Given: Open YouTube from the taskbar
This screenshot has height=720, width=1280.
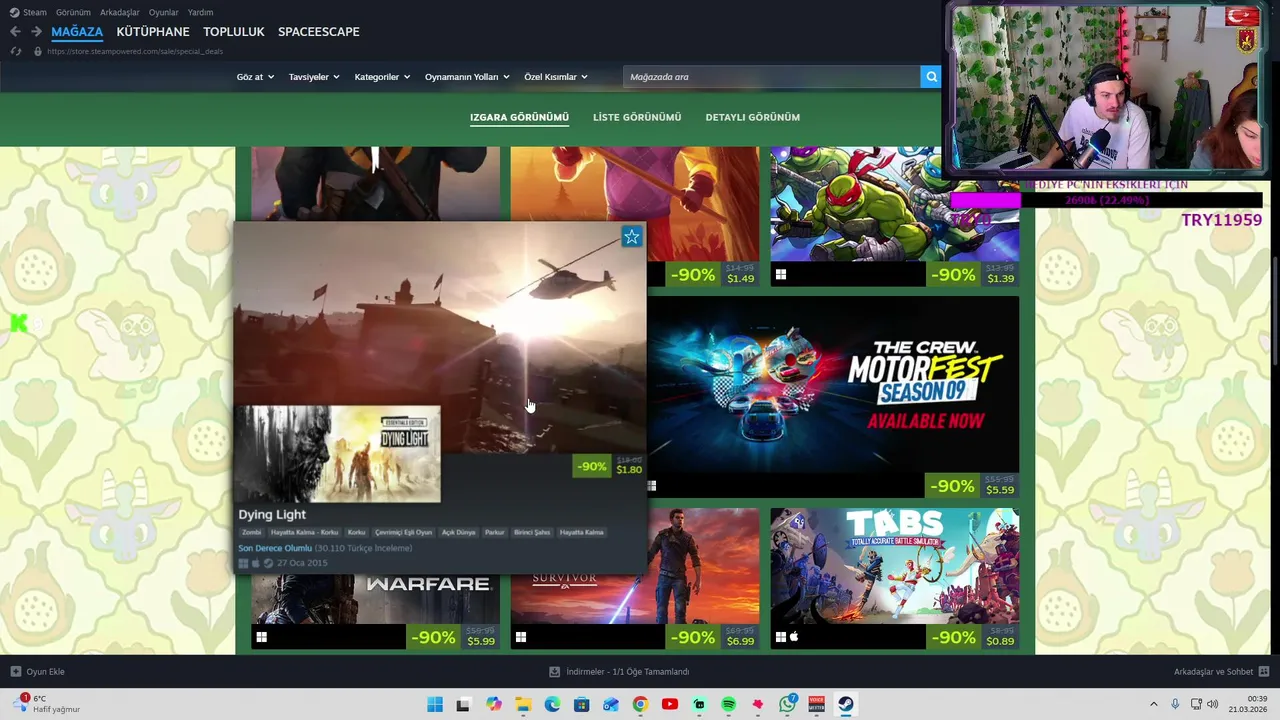Looking at the screenshot, I should 670,704.
